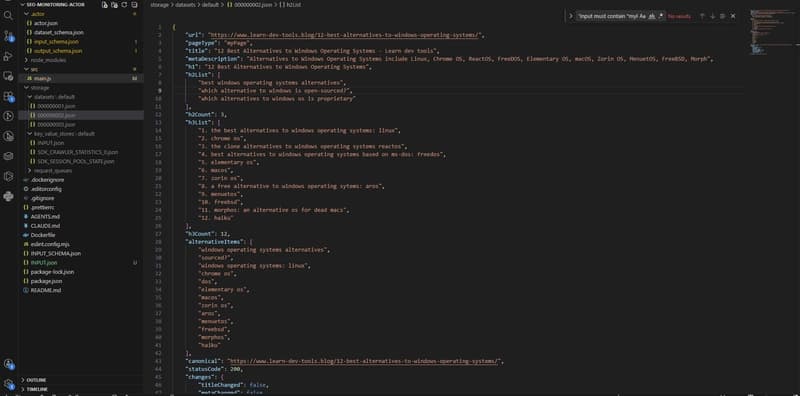Click the New Folder icon in Explorer header

[x=114, y=5]
